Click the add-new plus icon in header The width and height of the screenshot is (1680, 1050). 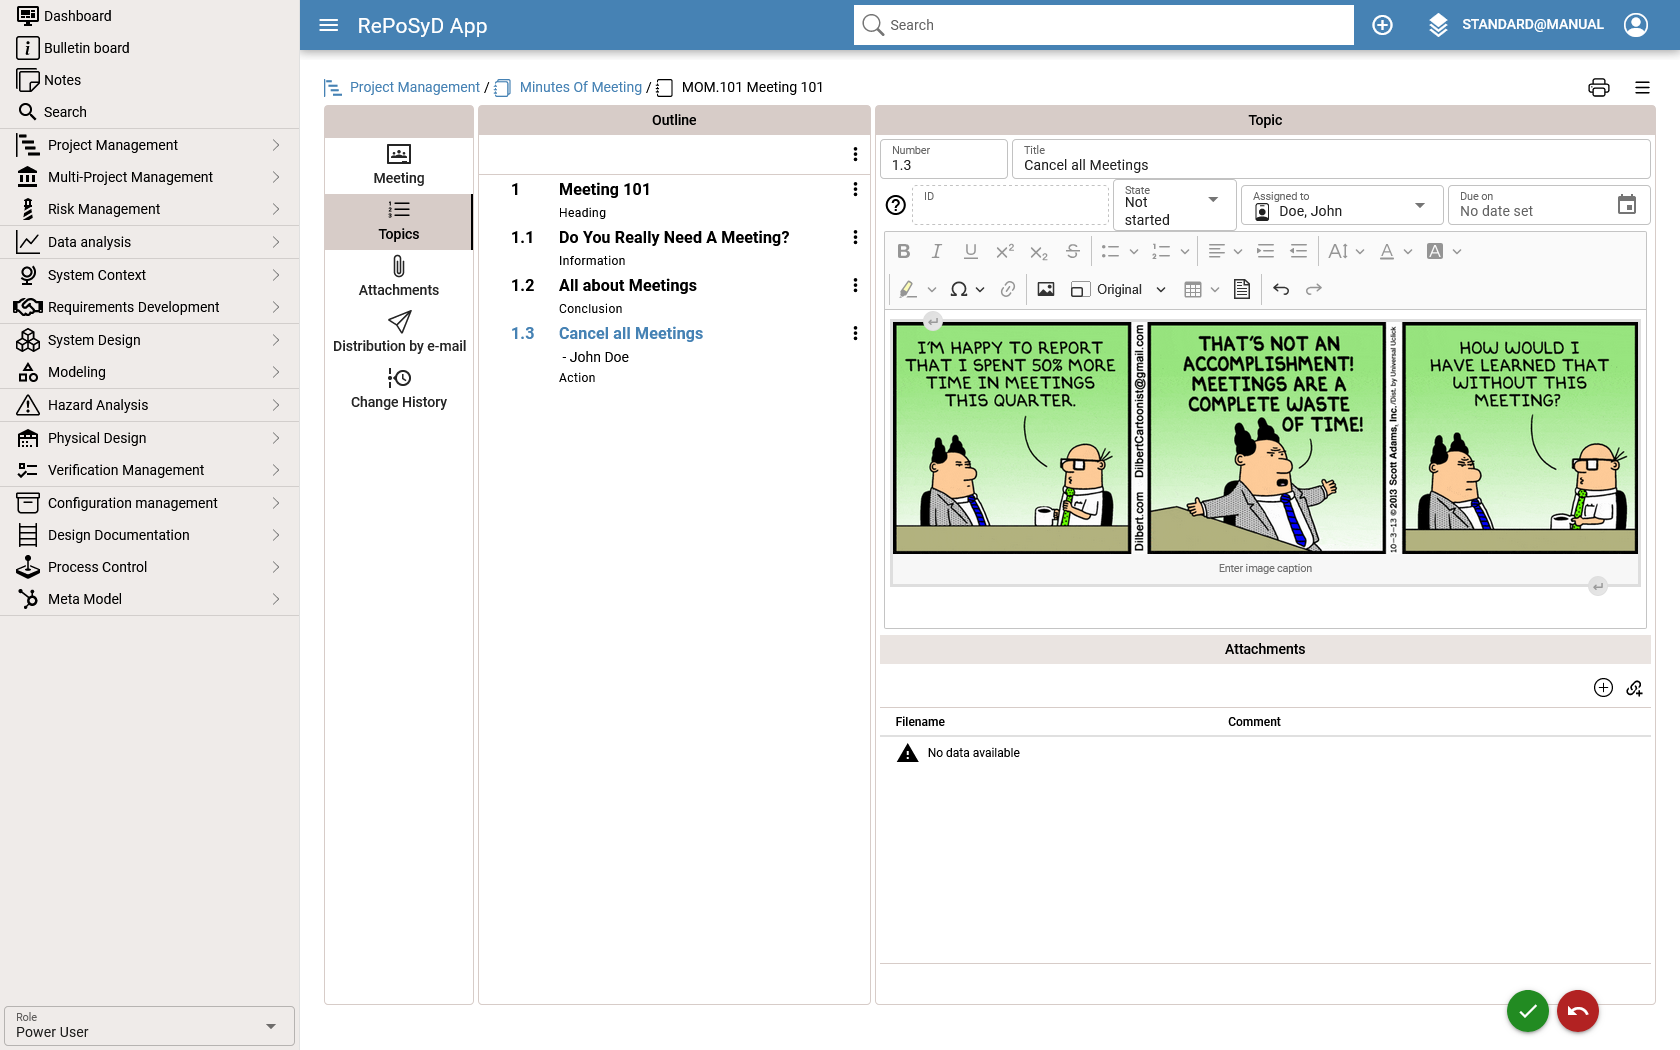point(1383,25)
